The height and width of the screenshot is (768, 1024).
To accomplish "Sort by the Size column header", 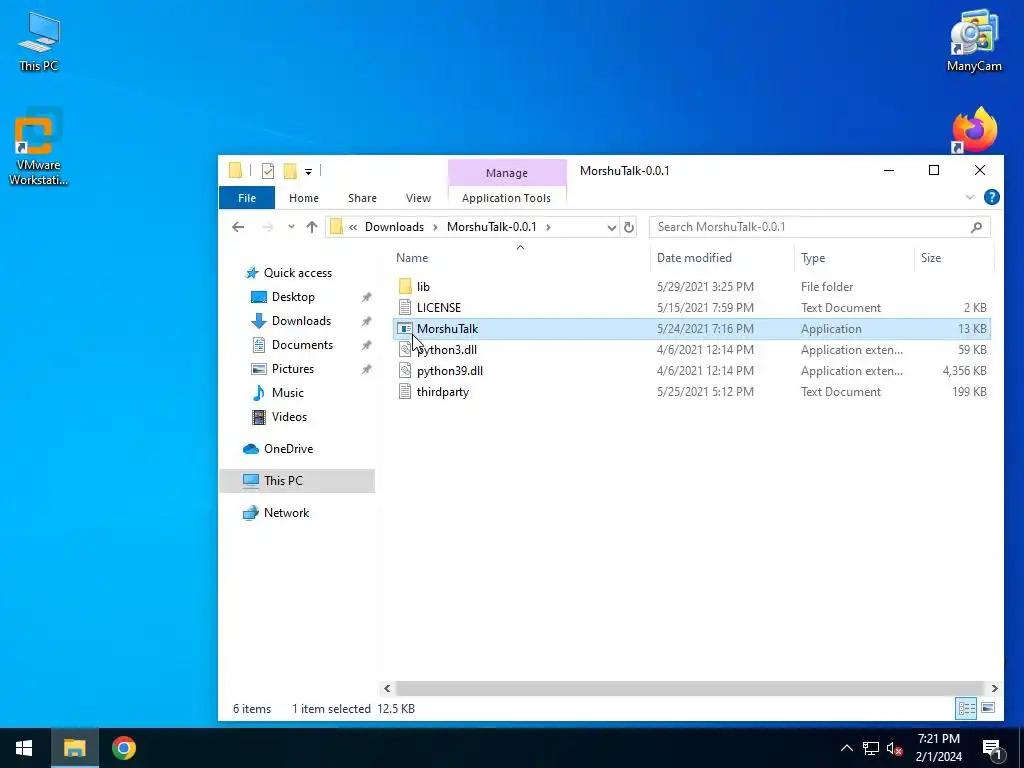I will (931, 258).
